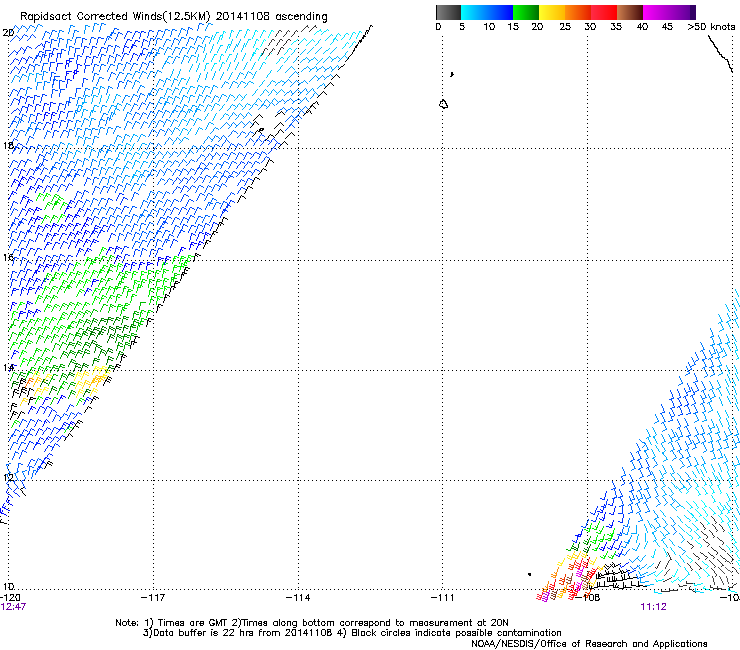This screenshot has width=740, height=650.
Task: Click the isolated black dot near 10N west of -108
Action: pos(529,574)
